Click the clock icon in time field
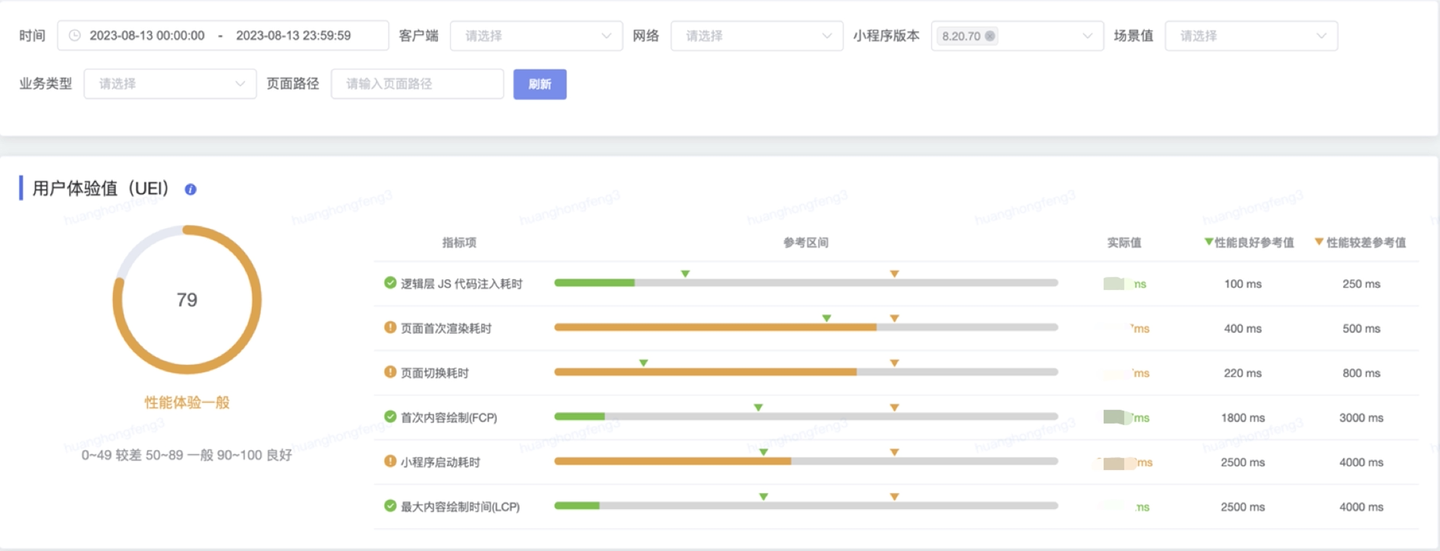 click(74, 36)
